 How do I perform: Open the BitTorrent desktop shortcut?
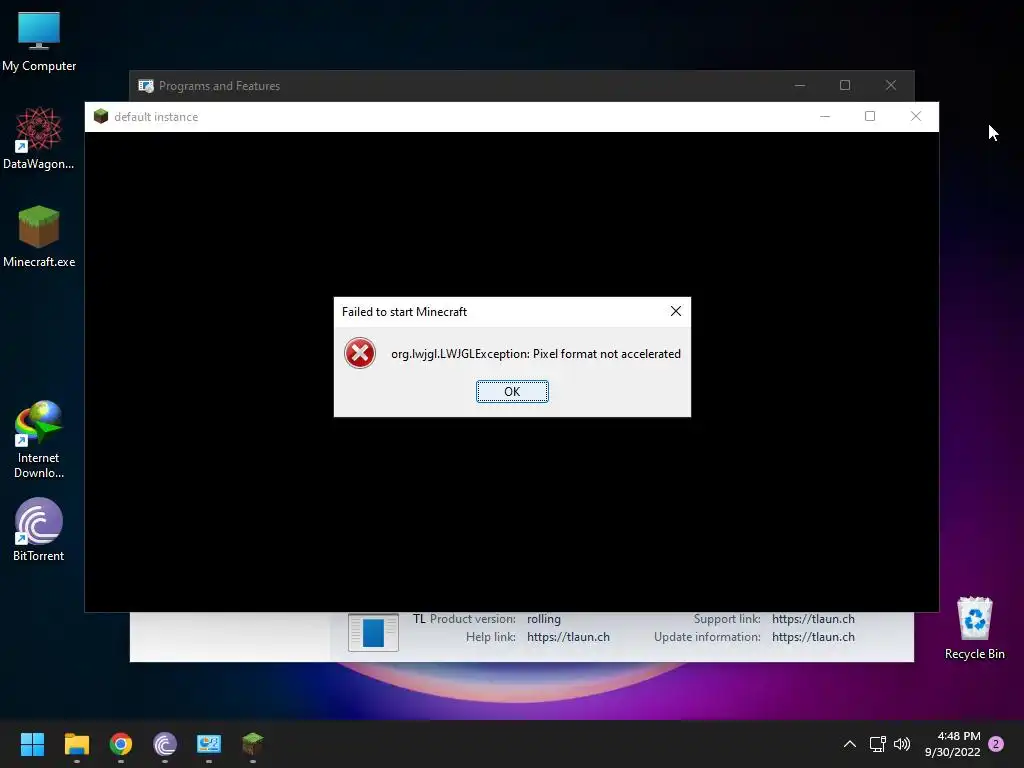39,530
